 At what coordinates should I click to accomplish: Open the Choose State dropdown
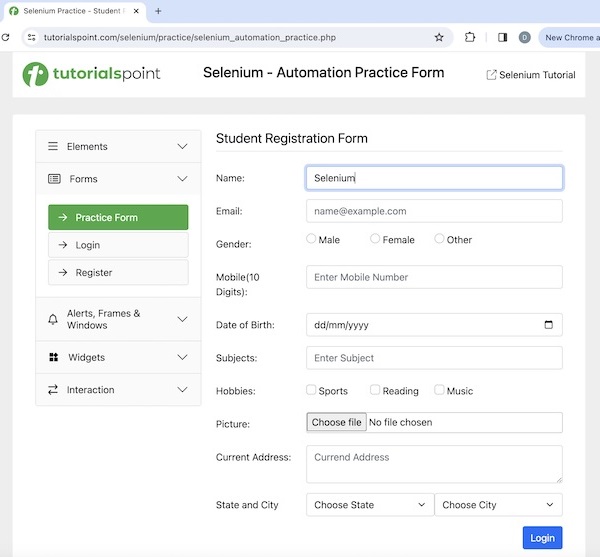tap(369, 505)
